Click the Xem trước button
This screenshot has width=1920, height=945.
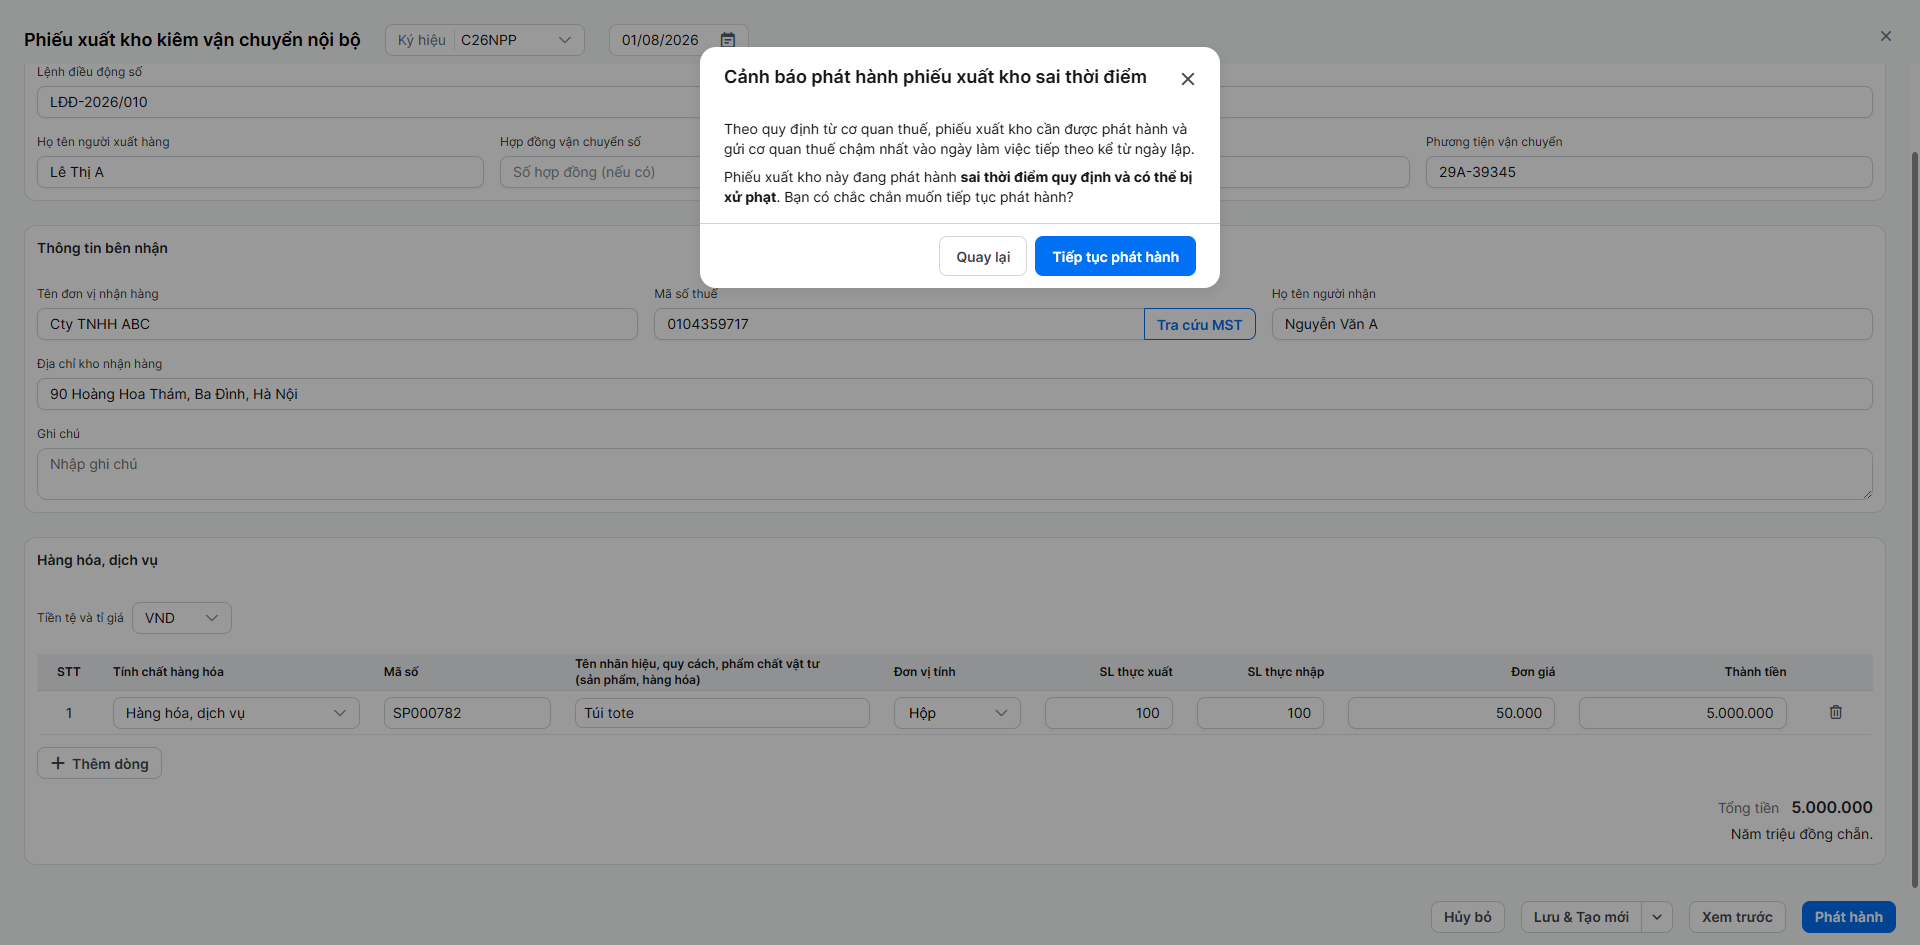coord(1737,917)
